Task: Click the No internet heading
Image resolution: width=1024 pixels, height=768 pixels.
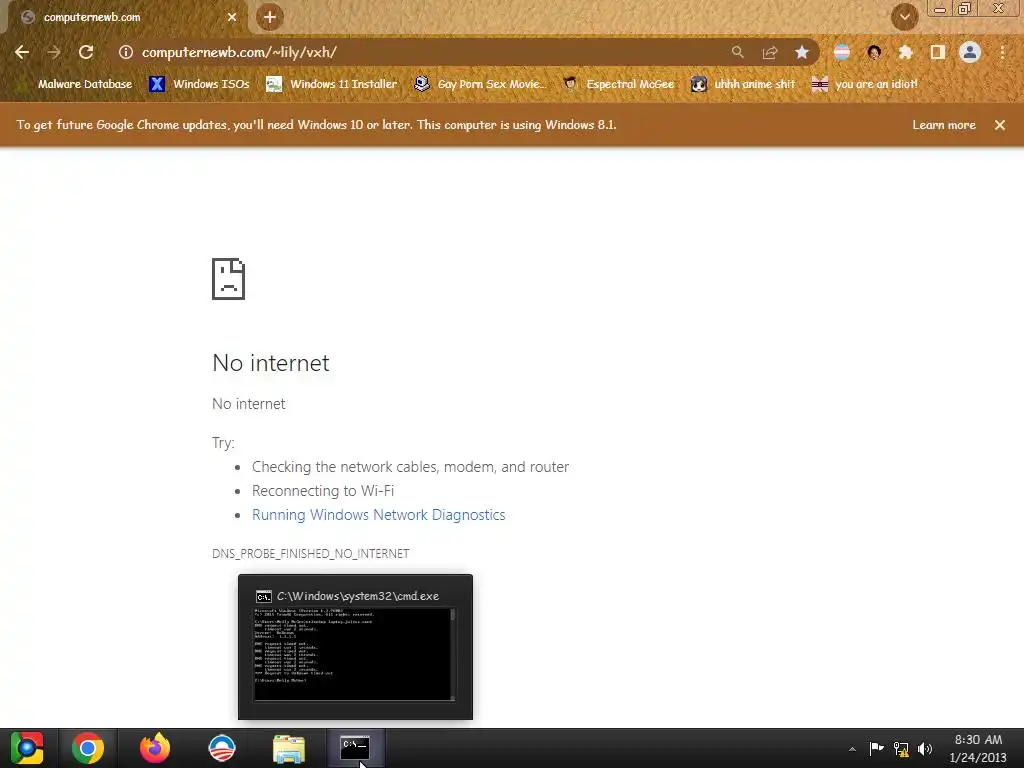Action: (x=271, y=362)
